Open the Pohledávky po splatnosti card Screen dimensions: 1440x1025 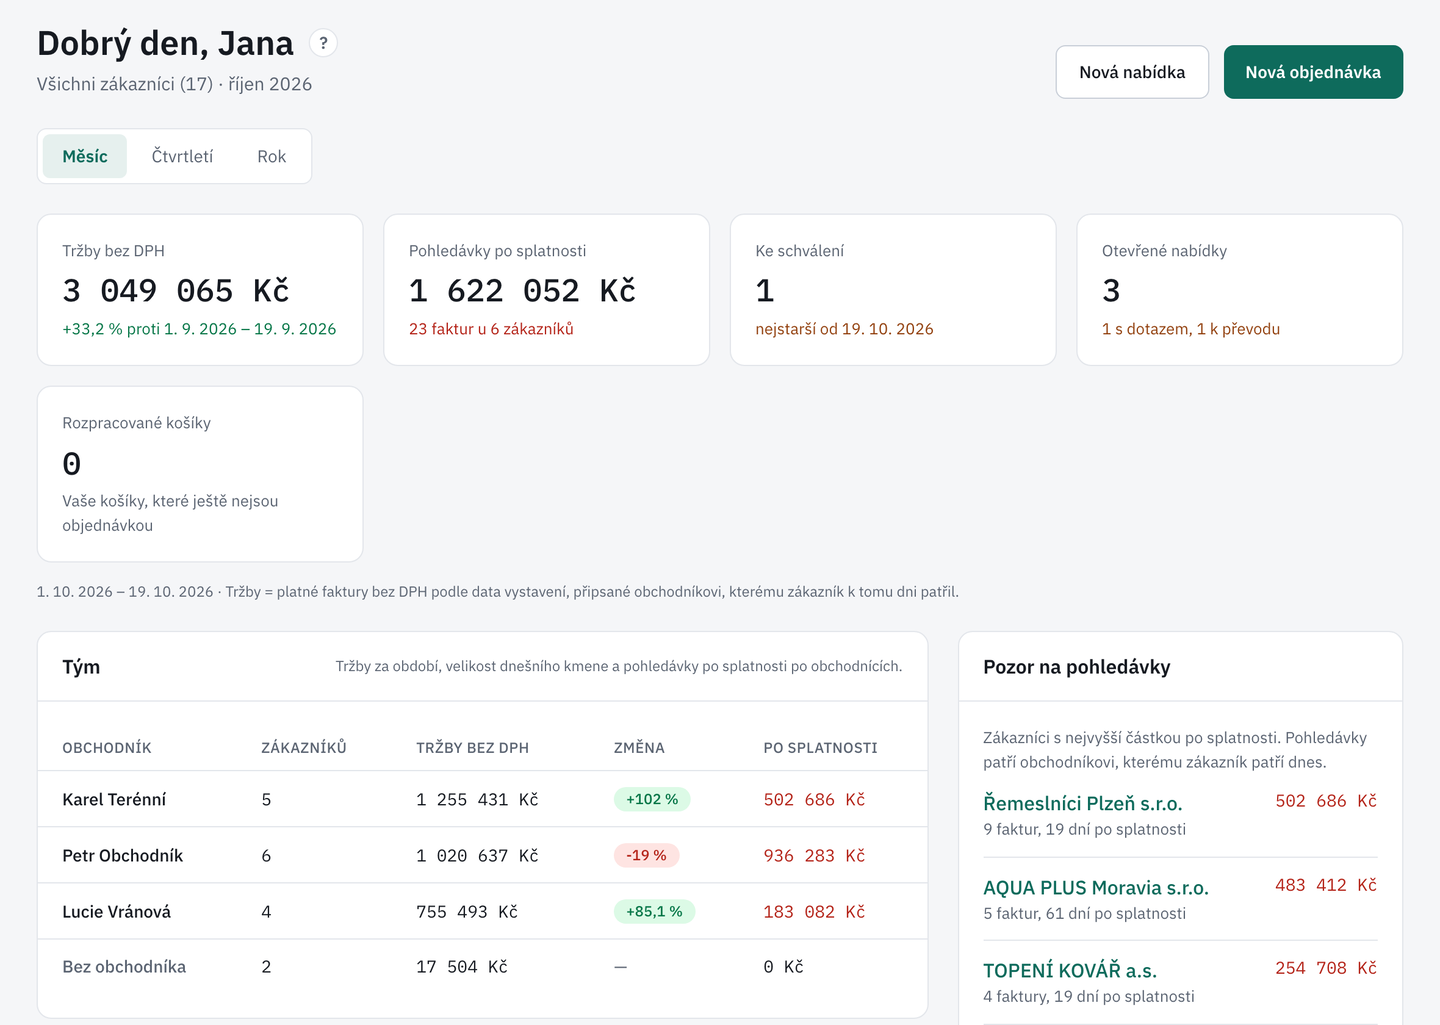click(x=547, y=290)
